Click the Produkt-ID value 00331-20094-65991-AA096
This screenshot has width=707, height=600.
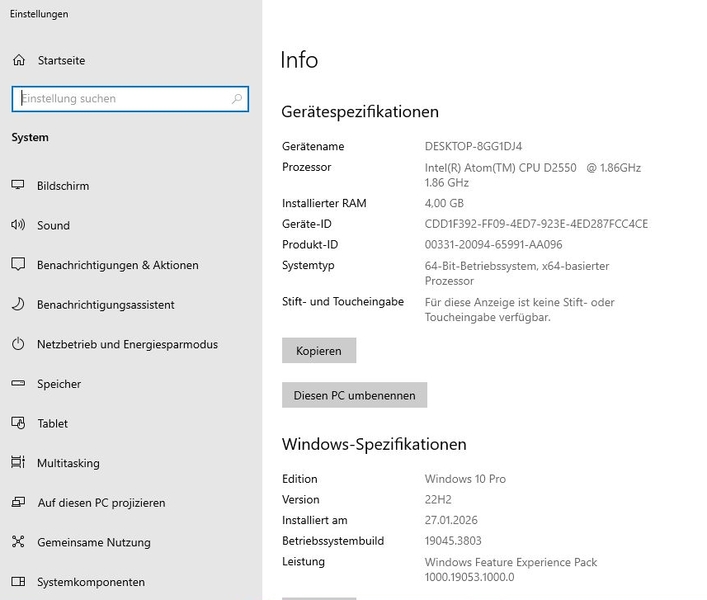tap(493, 245)
